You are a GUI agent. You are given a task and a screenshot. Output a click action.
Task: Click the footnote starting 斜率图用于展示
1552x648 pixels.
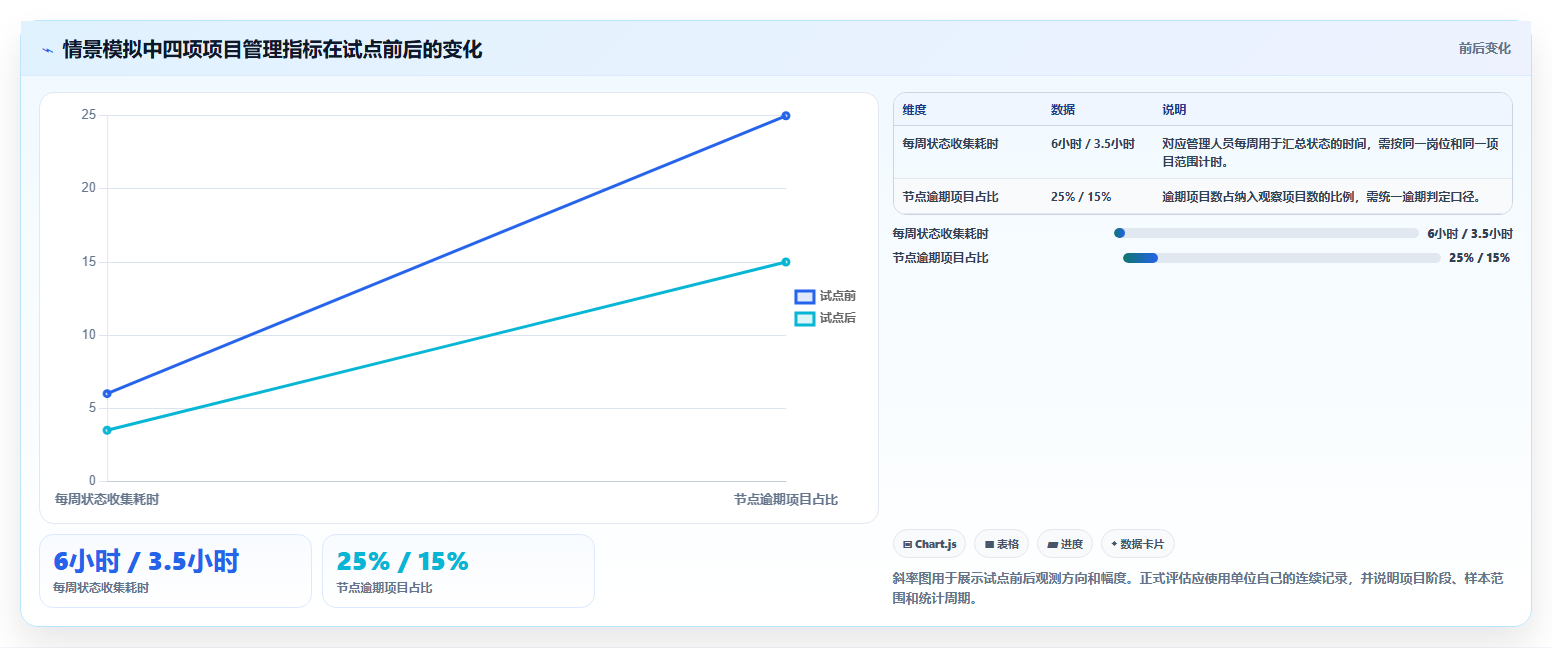[1198, 588]
